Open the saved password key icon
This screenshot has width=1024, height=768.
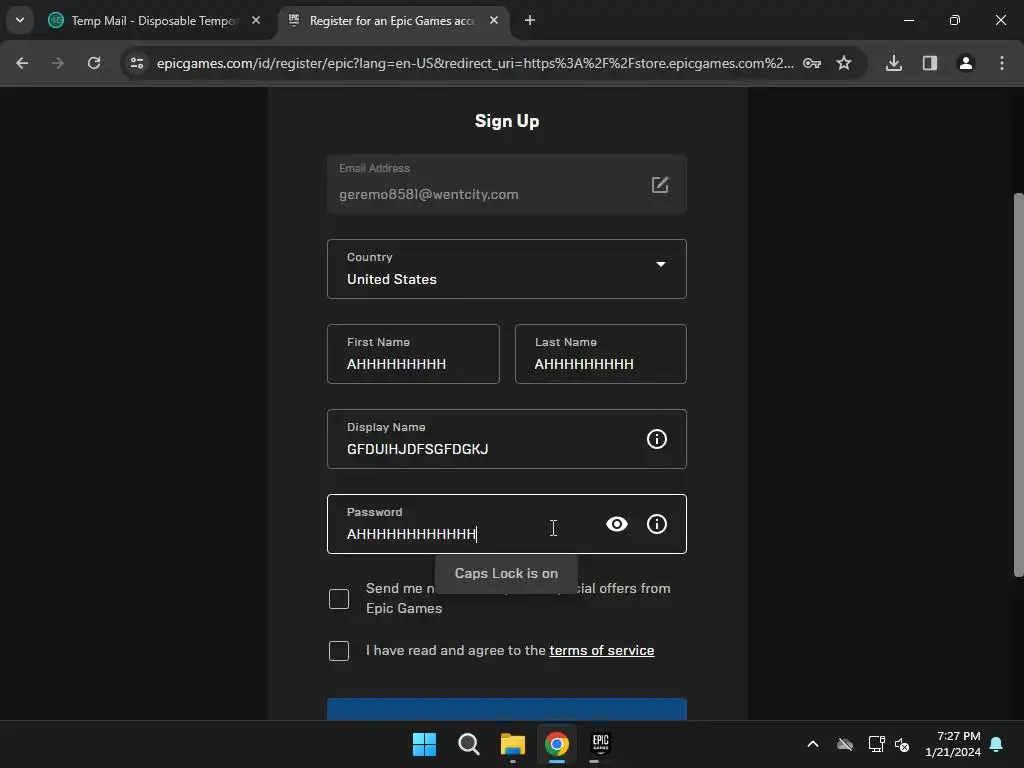[812, 63]
